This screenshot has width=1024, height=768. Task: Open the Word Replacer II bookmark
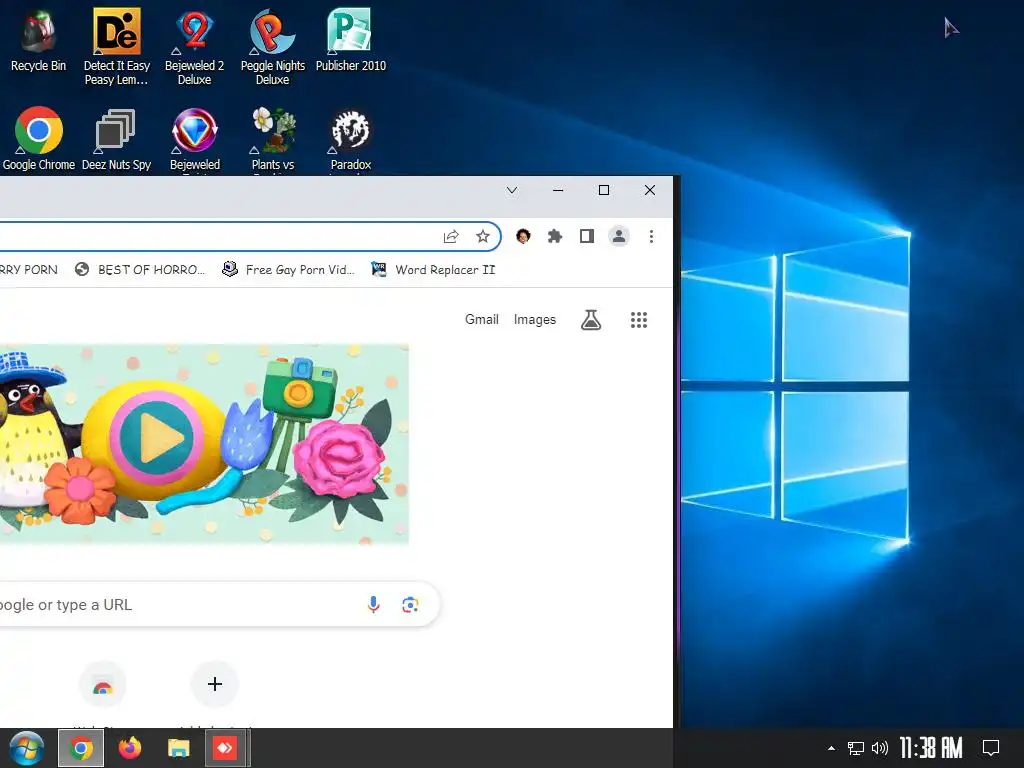(x=434, y=270)
